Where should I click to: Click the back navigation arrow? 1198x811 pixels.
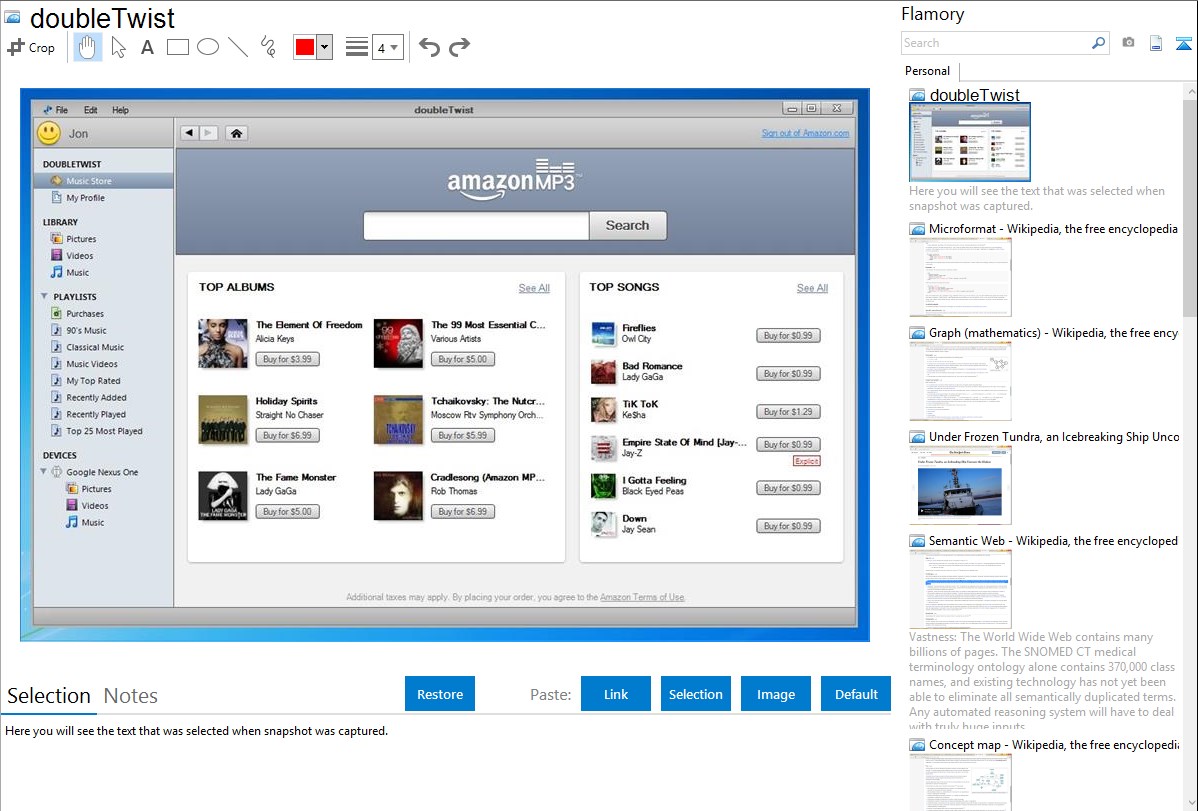point(189,133)
